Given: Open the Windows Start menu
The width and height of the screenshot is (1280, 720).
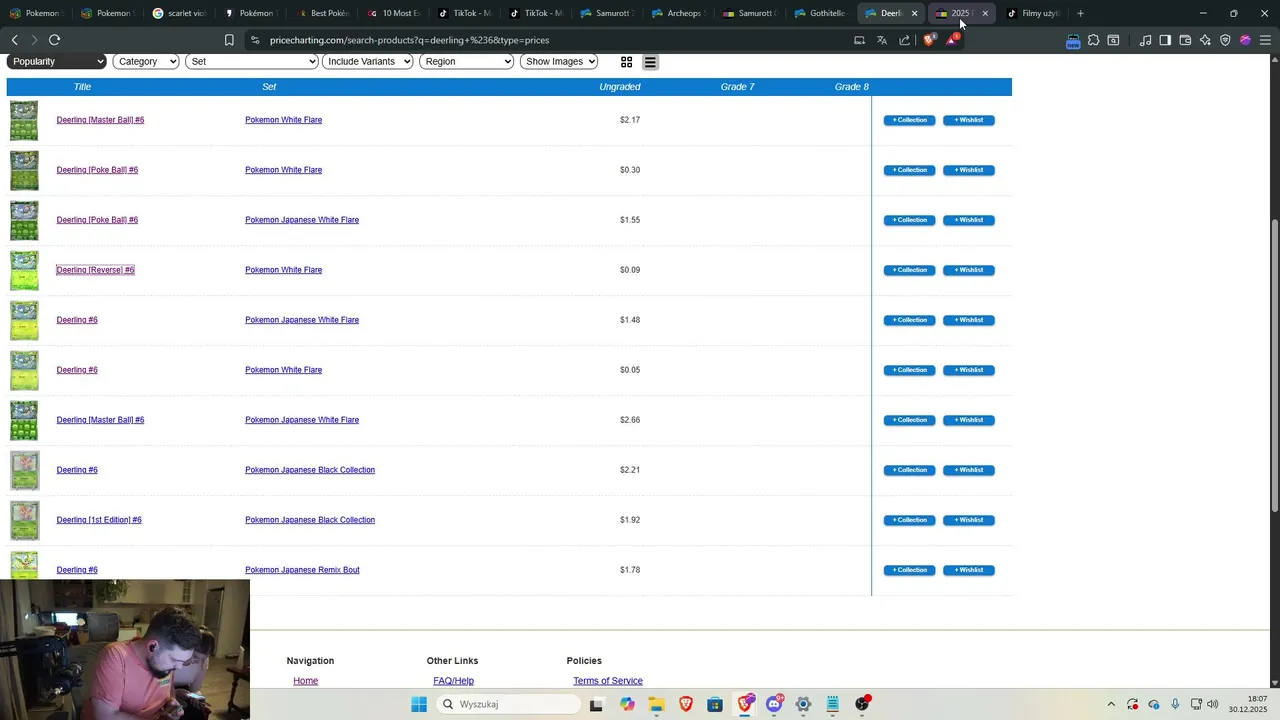Looking at the screenshot, I should tap(419, 704).
